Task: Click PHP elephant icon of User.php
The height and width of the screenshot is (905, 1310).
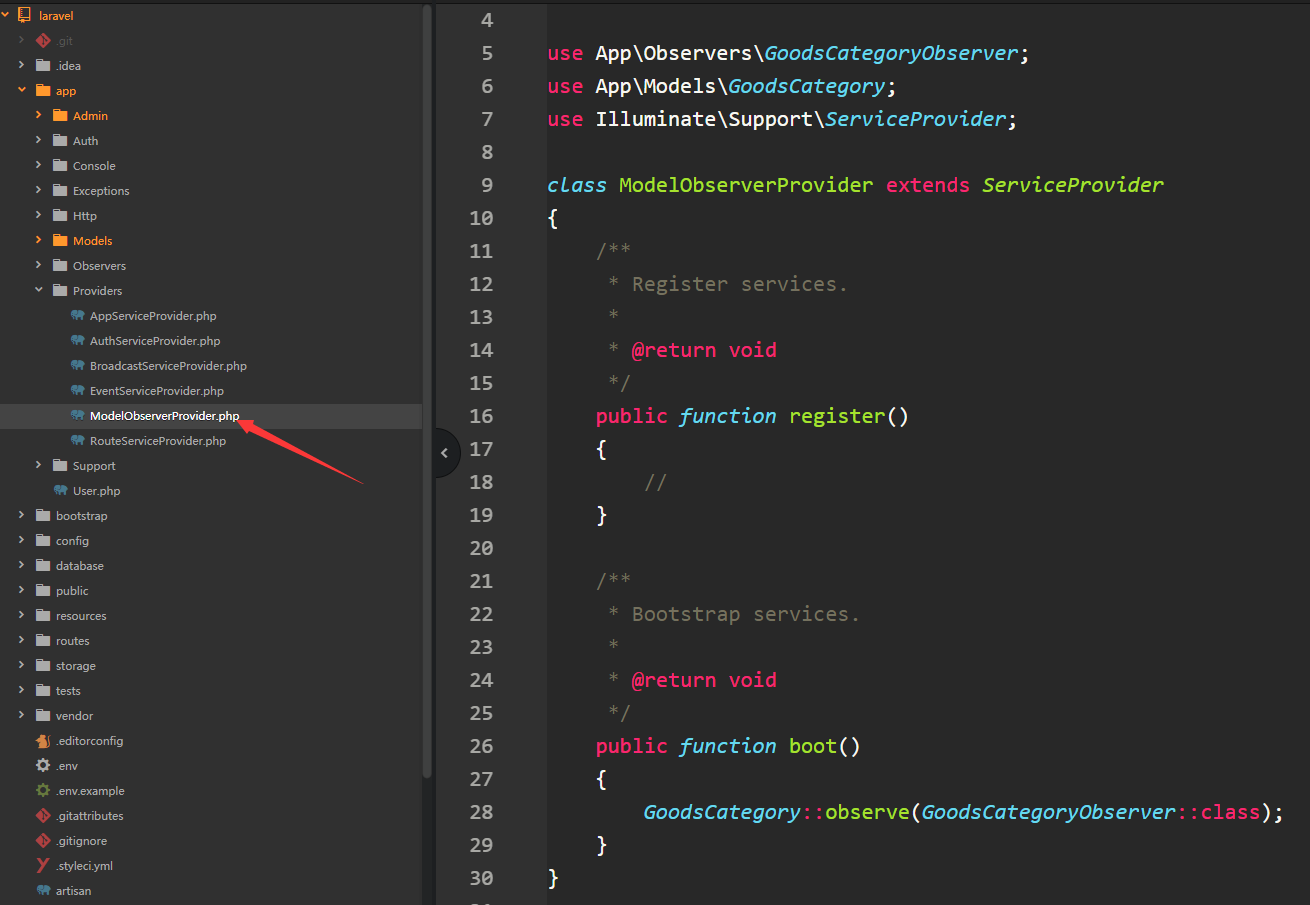Action: point(60,491)
